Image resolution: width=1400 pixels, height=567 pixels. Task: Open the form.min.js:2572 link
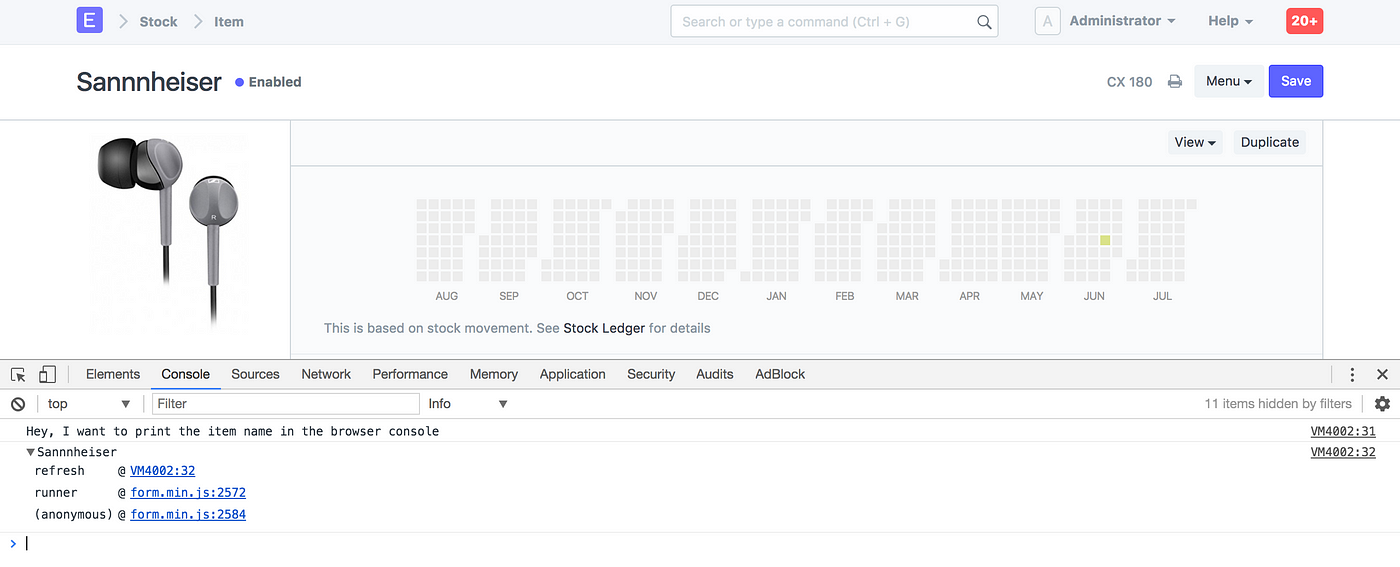click(x=188, y=493)
